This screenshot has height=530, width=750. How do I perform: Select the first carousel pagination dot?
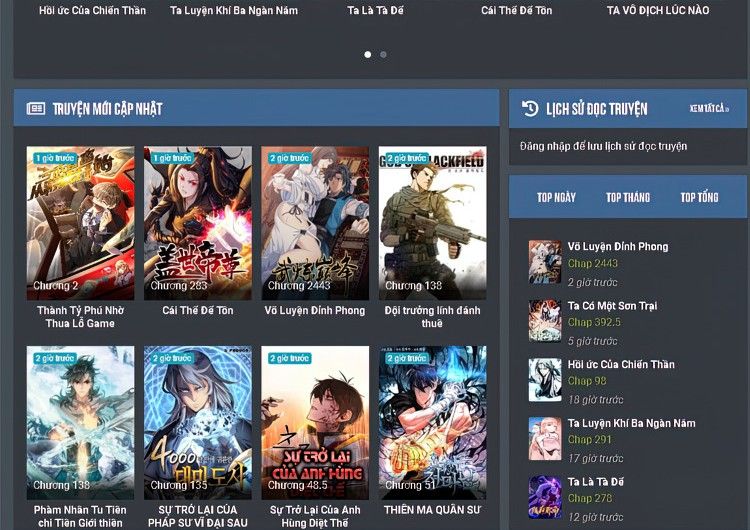(367, 55)
